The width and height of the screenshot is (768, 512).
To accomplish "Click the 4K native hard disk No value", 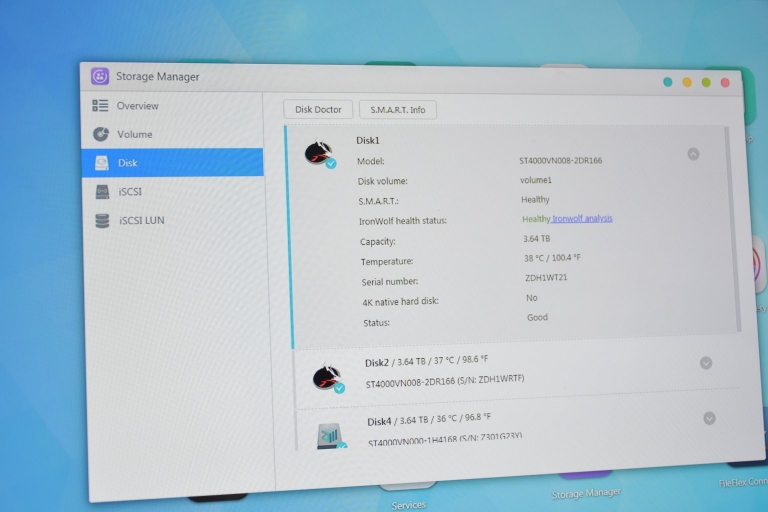I will [x=532, y=297].
